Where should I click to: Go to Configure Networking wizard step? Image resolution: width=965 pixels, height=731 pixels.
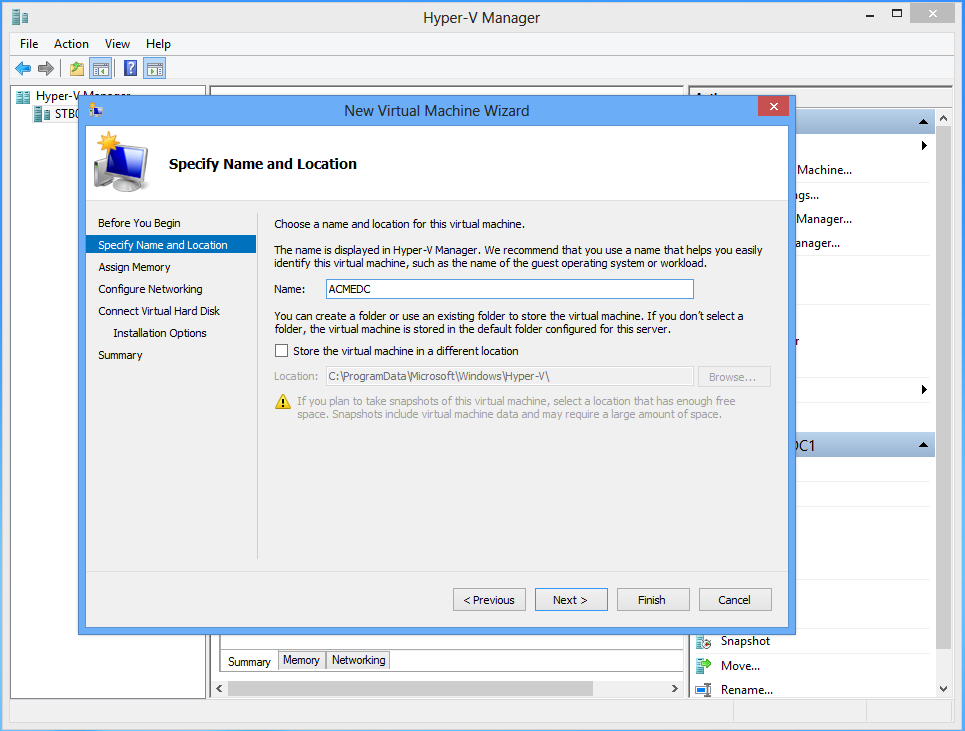click(x=150, y=289)
